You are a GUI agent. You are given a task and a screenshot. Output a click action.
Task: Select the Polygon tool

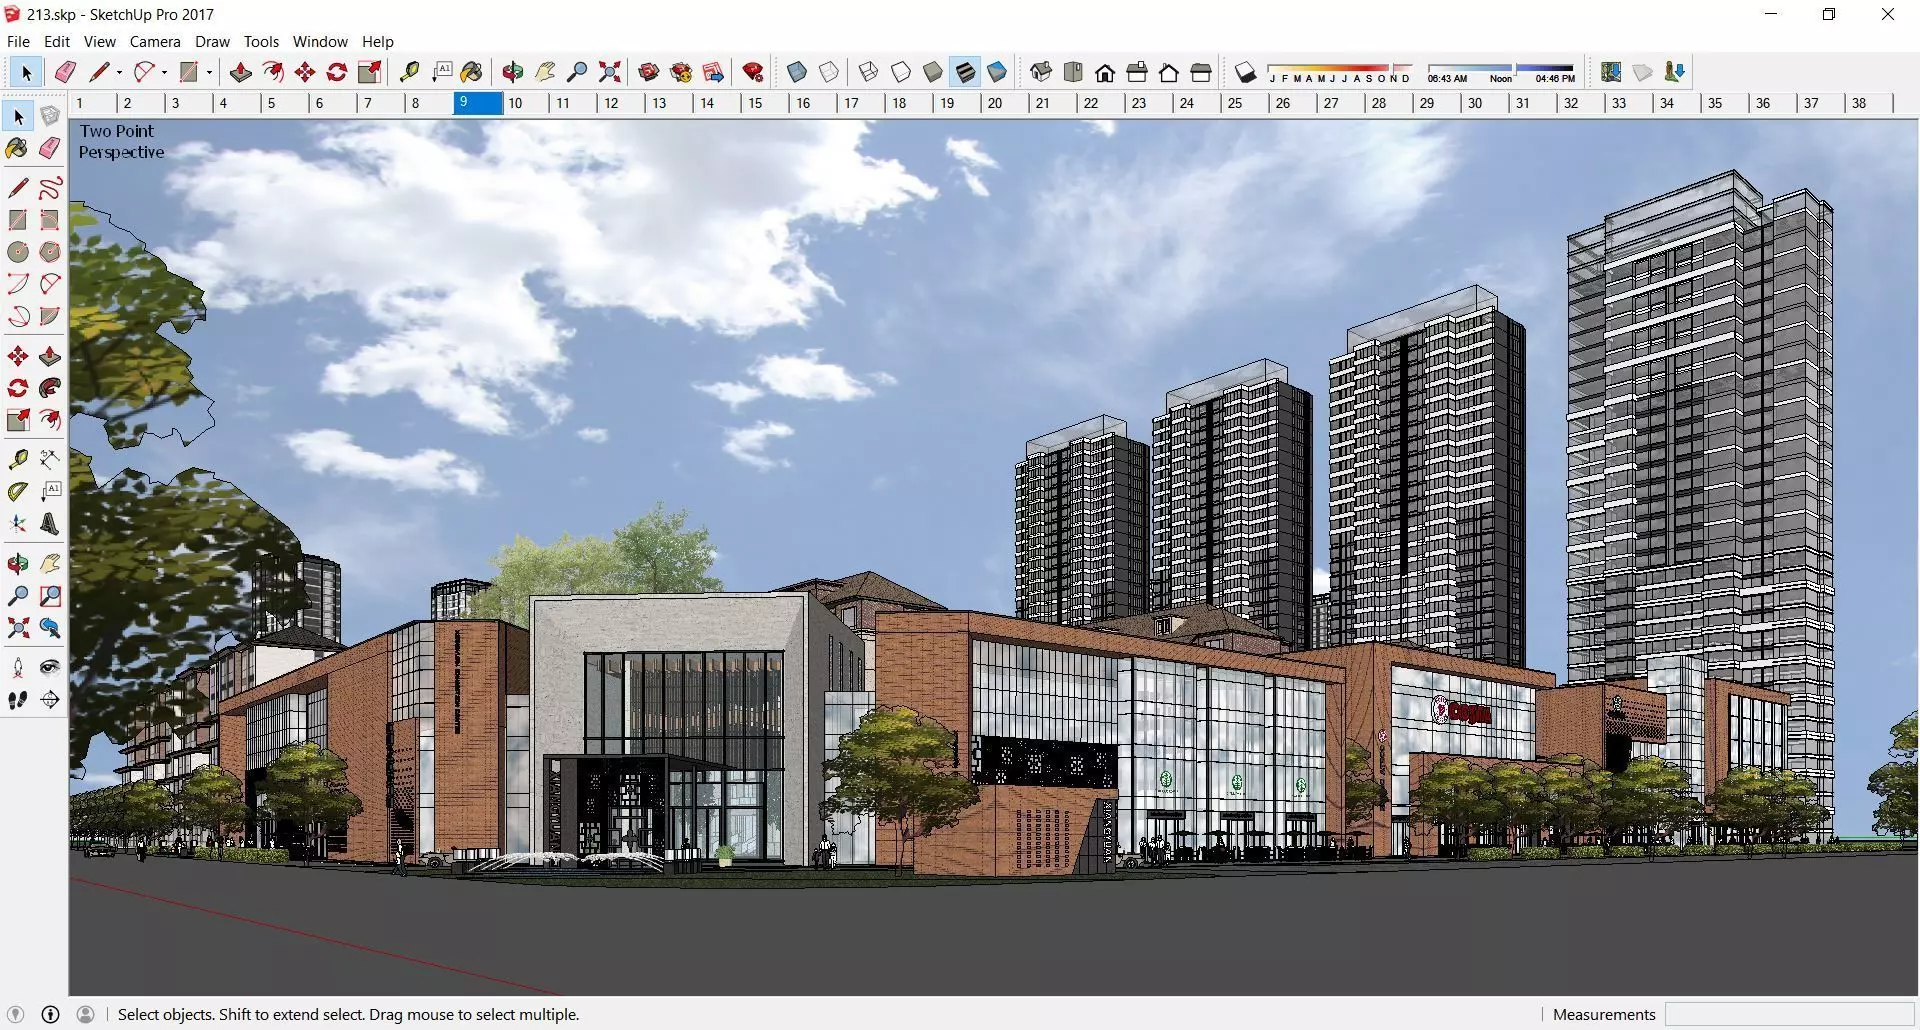(x=50, y=252)
